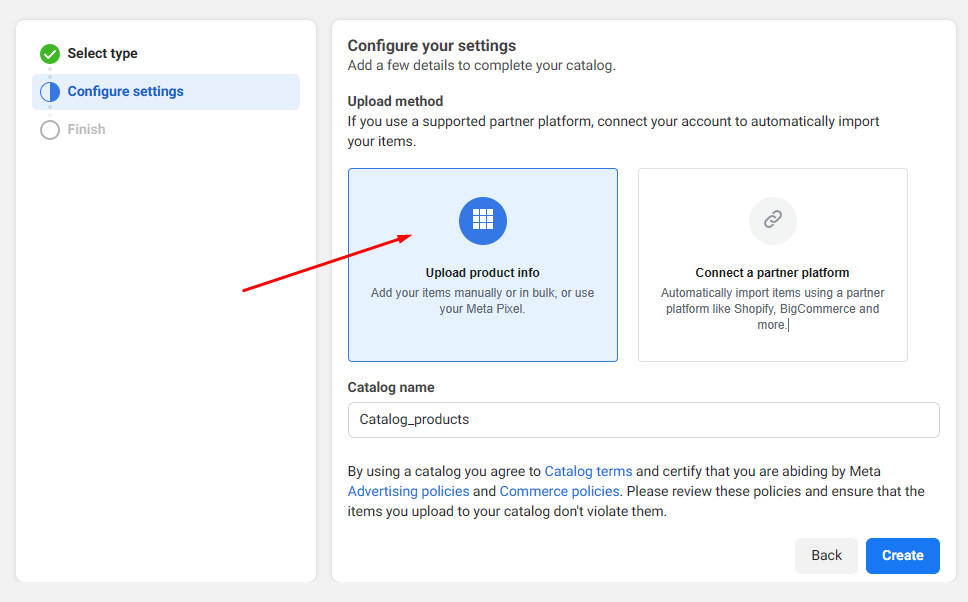Viewport: 968px width, 602px height.
Task: Open the Catalog terms link
Action: click(588, 471)
